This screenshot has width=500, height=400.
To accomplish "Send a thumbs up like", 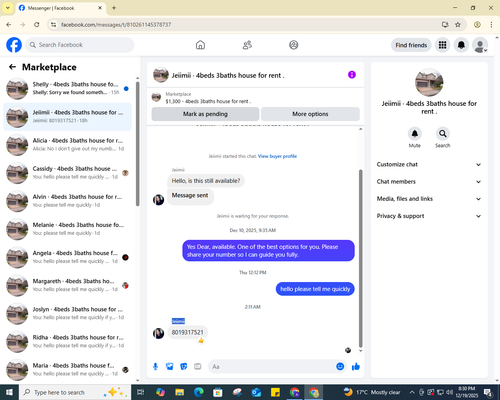I will pos(356,367).
